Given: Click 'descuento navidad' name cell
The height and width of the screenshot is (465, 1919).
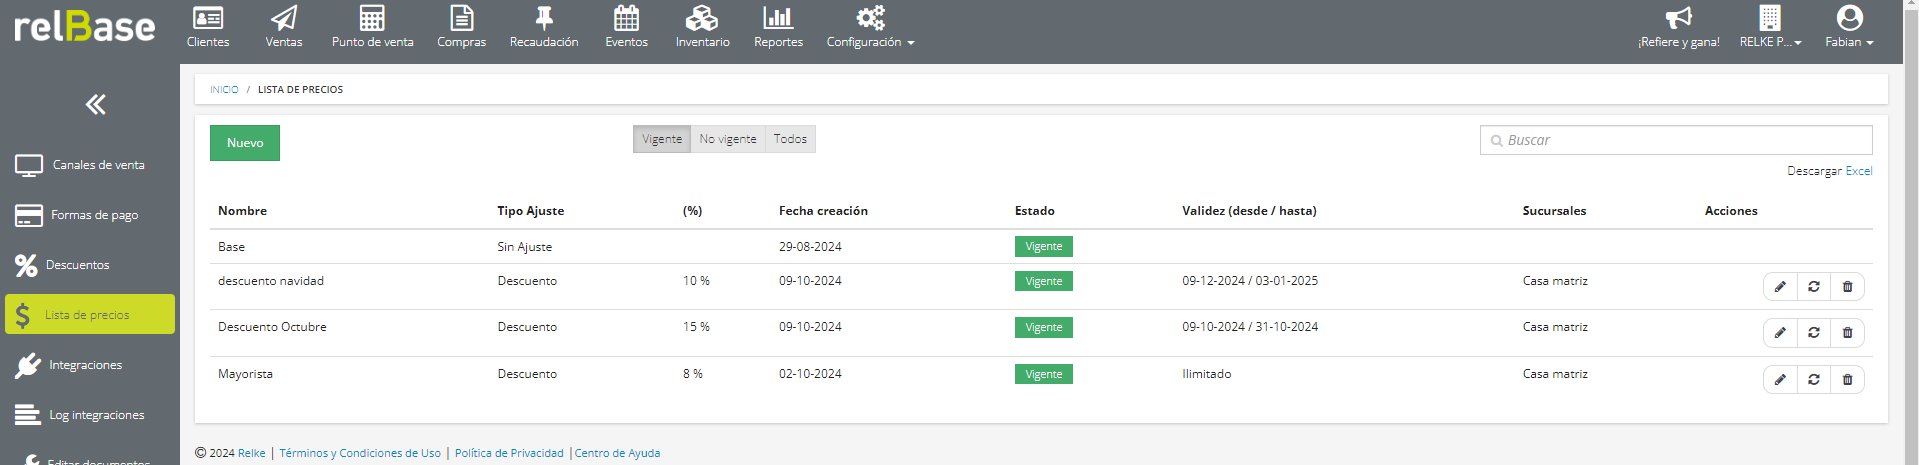Looking at the screenshot, I should 271,281.
